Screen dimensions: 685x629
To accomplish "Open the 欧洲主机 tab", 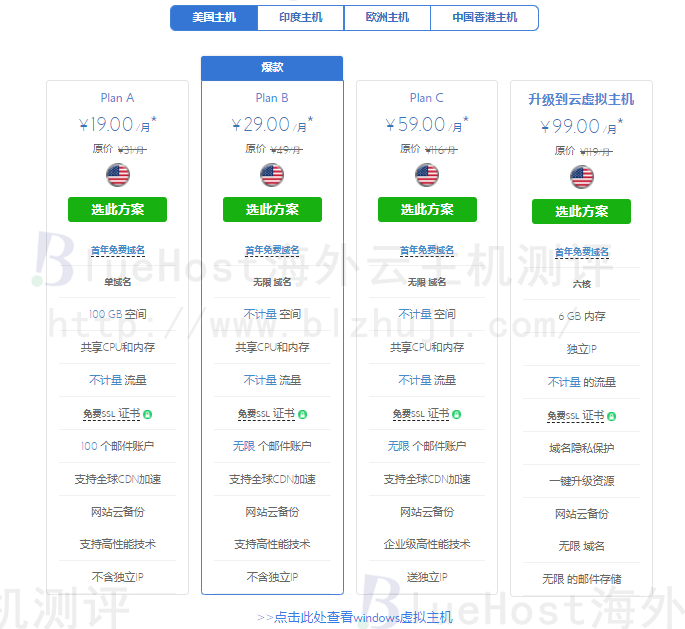I will point(387,18).
